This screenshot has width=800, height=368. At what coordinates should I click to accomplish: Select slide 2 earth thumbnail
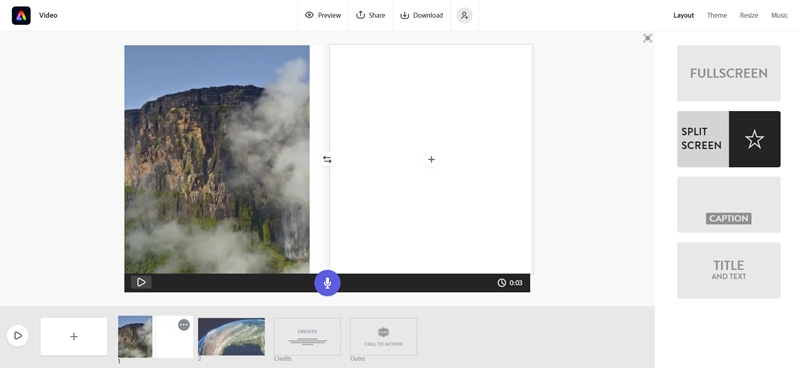coord(231,336)
